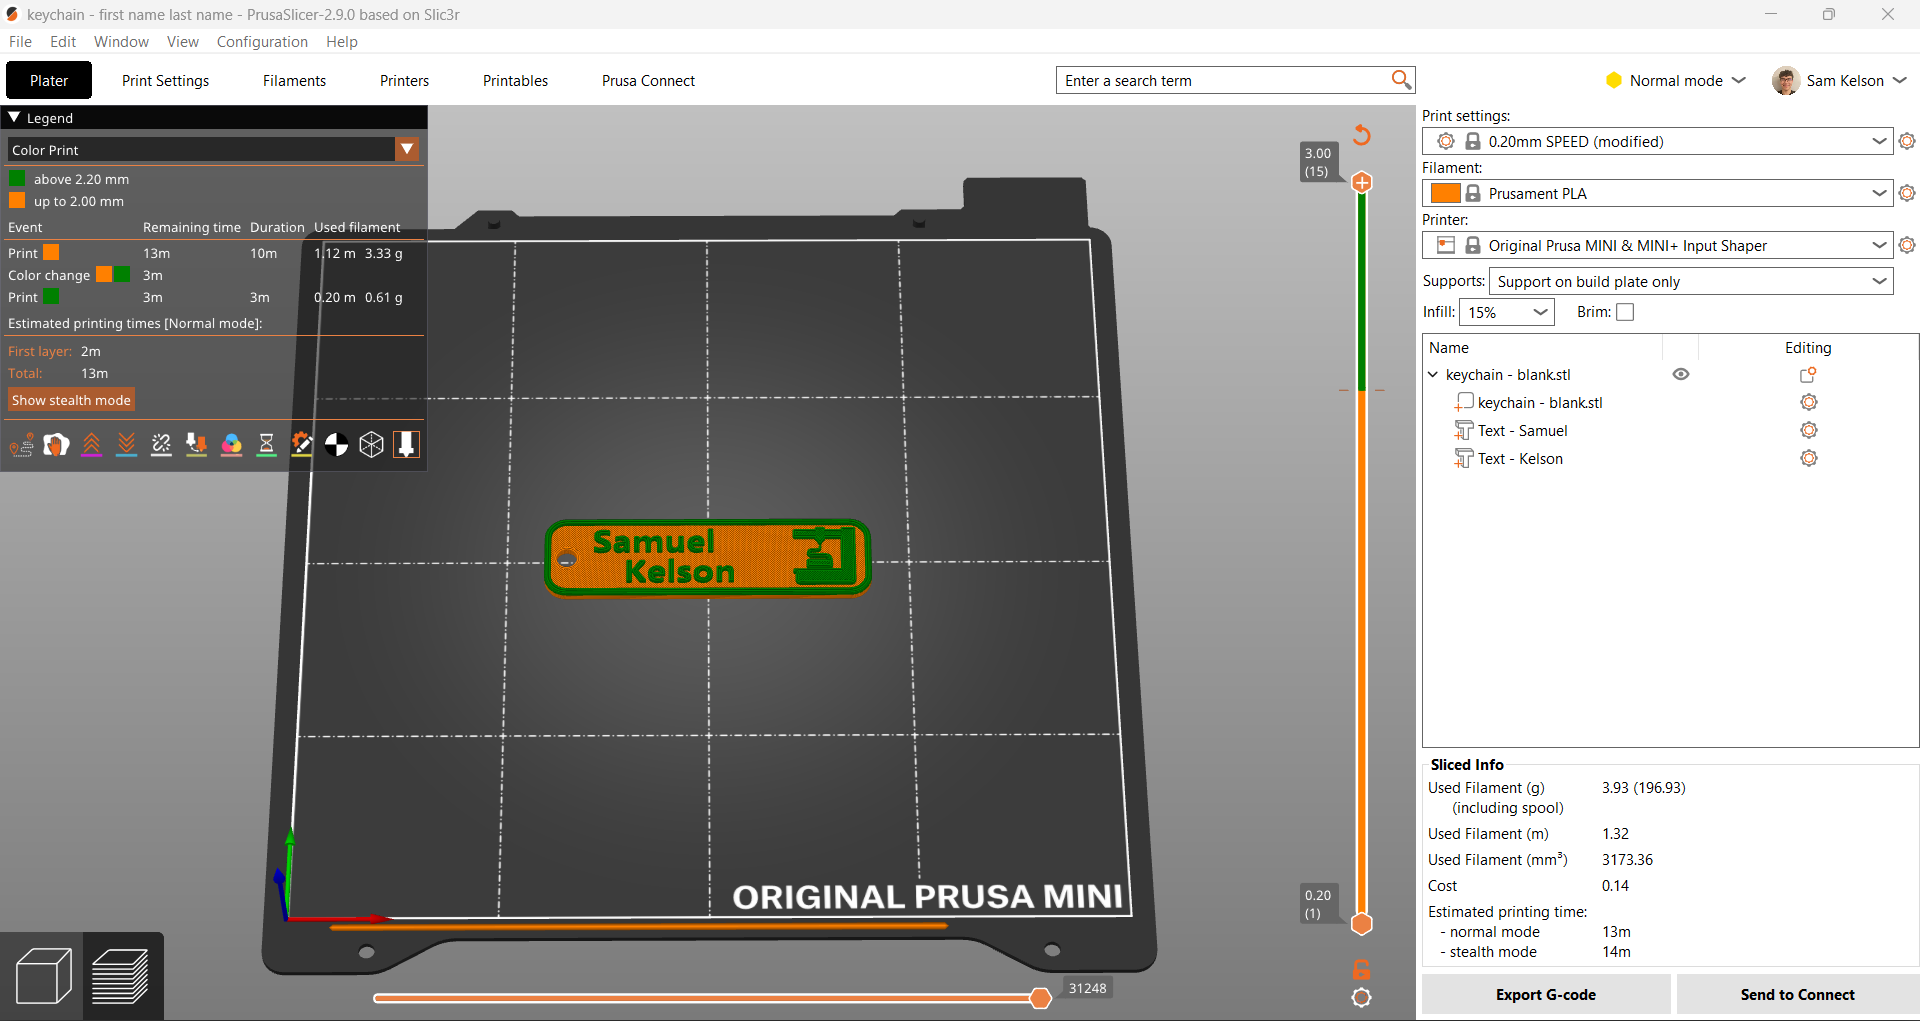Switch to sliced layers preview icon
This screenshot has width=1920, height=1021.
tap(121, 975)
